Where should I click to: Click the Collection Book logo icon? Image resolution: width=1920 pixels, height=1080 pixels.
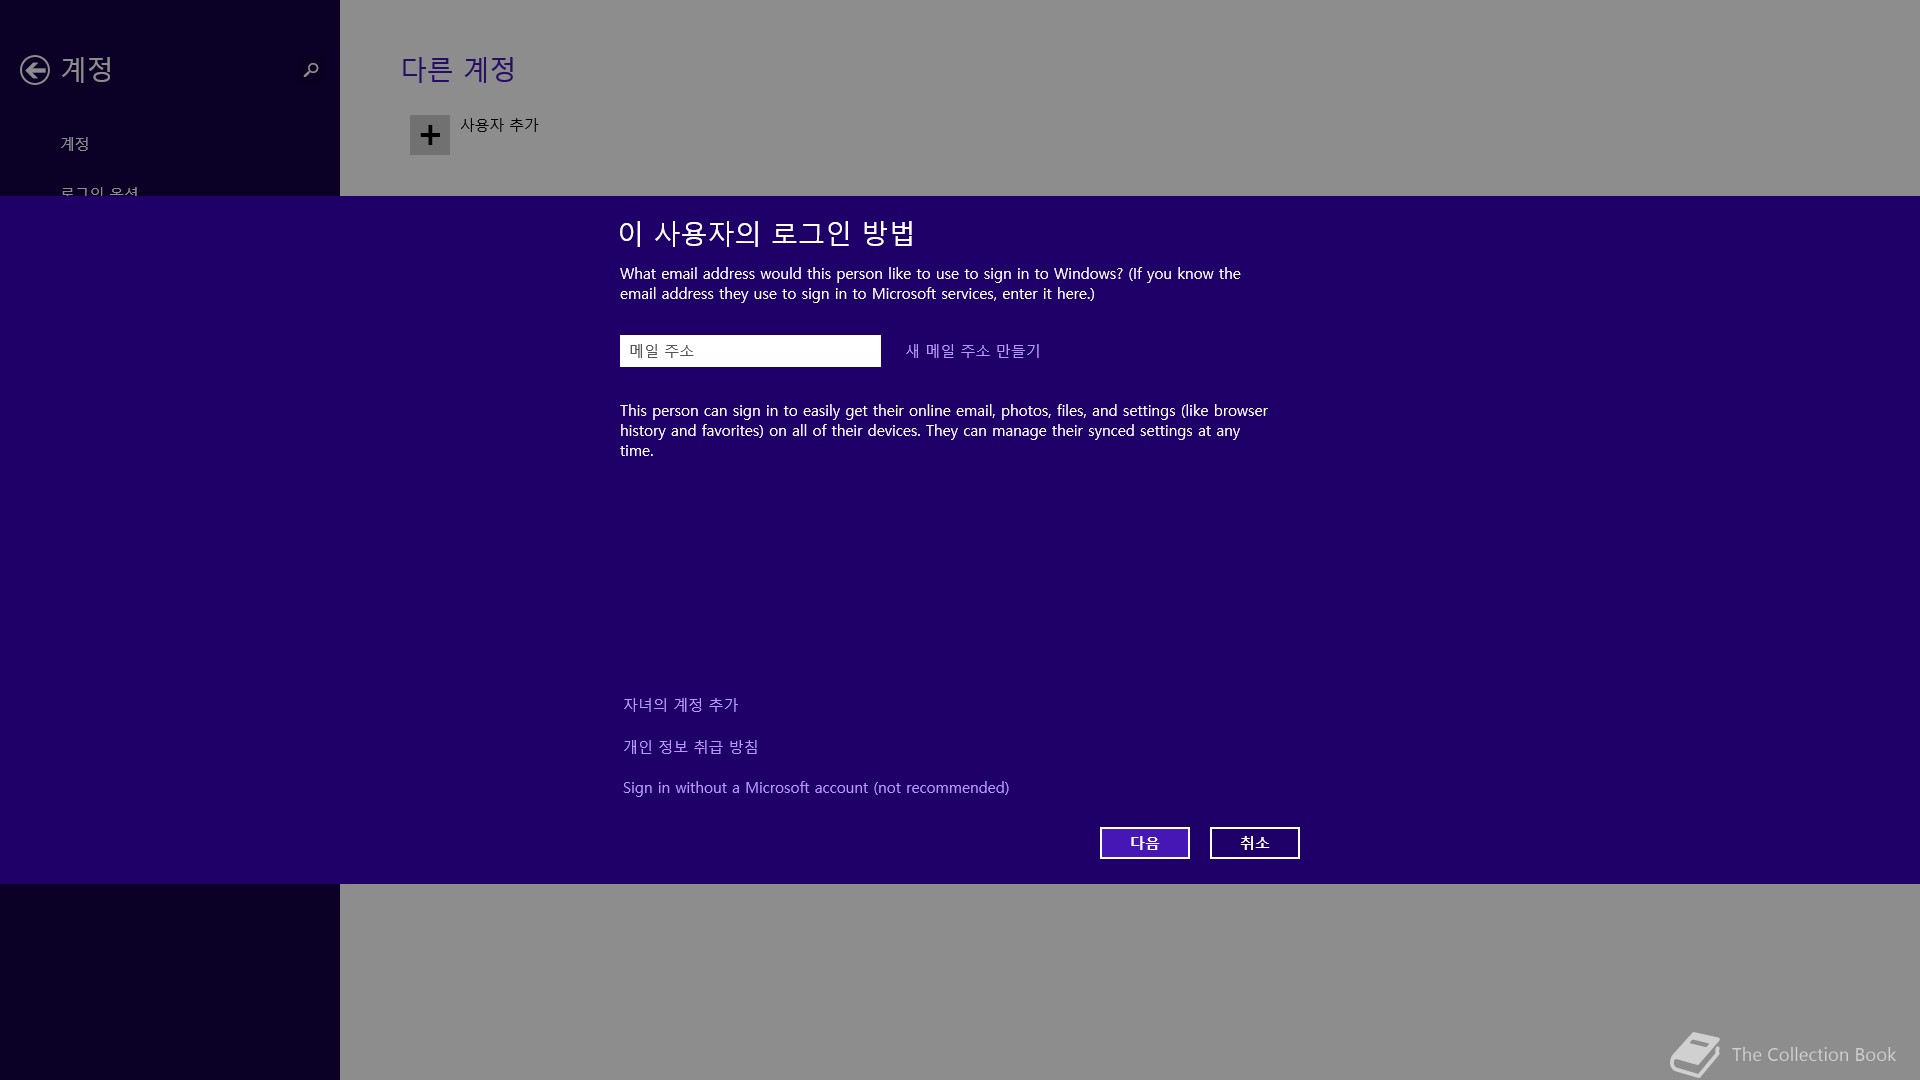[x=1694, y=1054]
